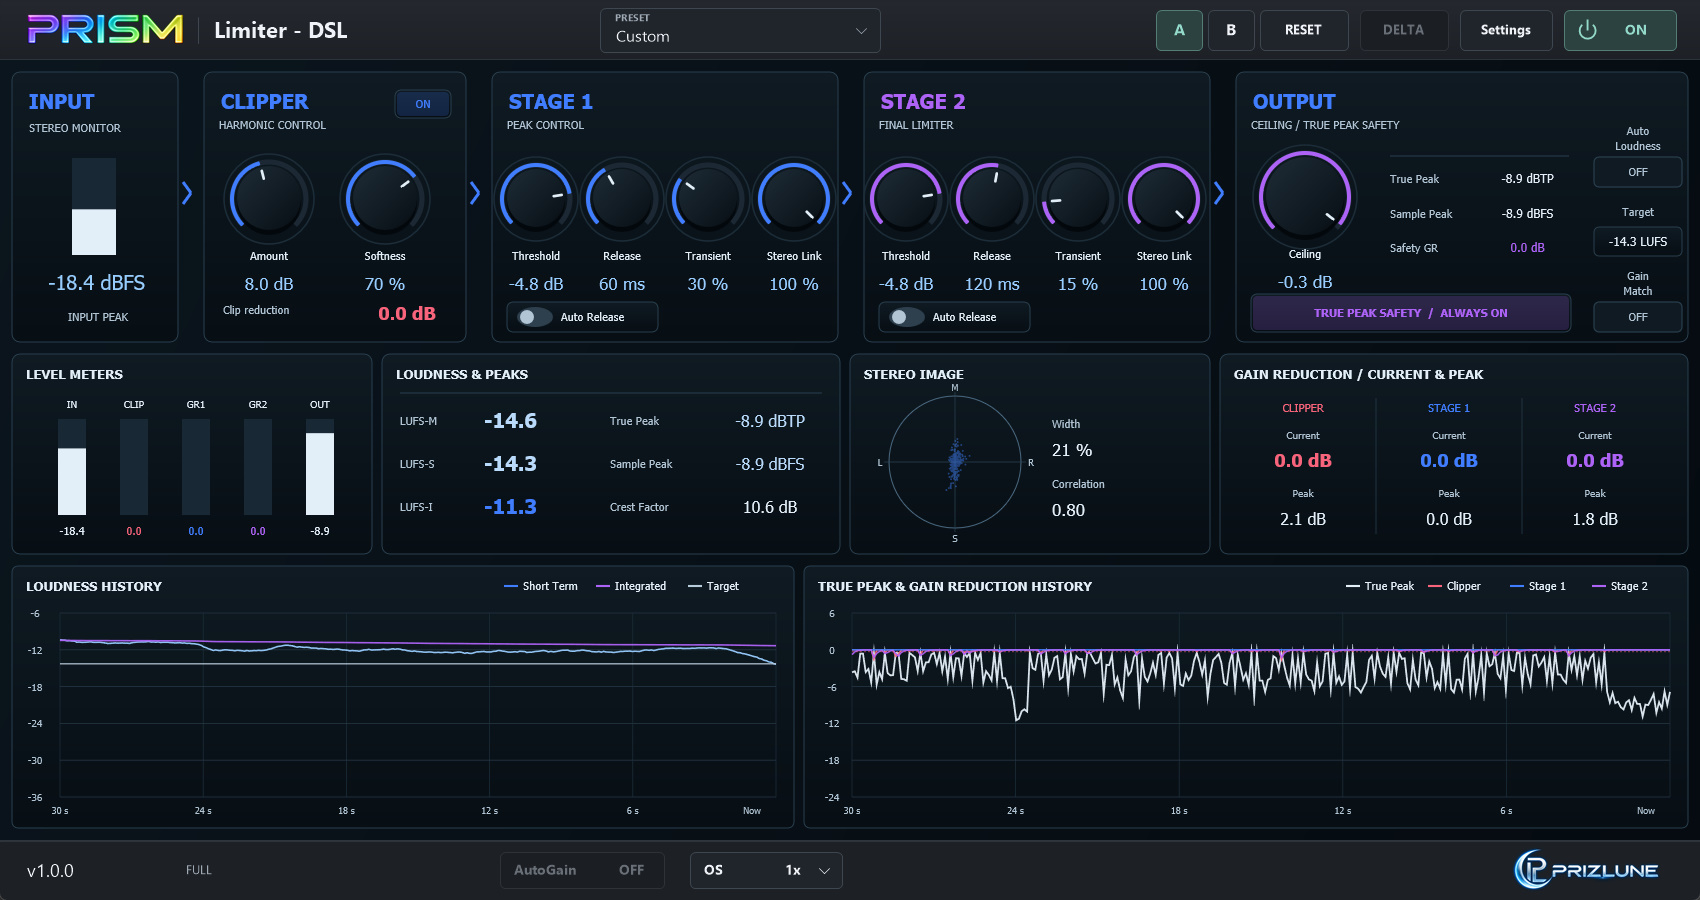Image resolution: width=1700 pixels, height=900 pixels.
Task: Toggle Auto Loudness OFF button
Action: 1638,172
